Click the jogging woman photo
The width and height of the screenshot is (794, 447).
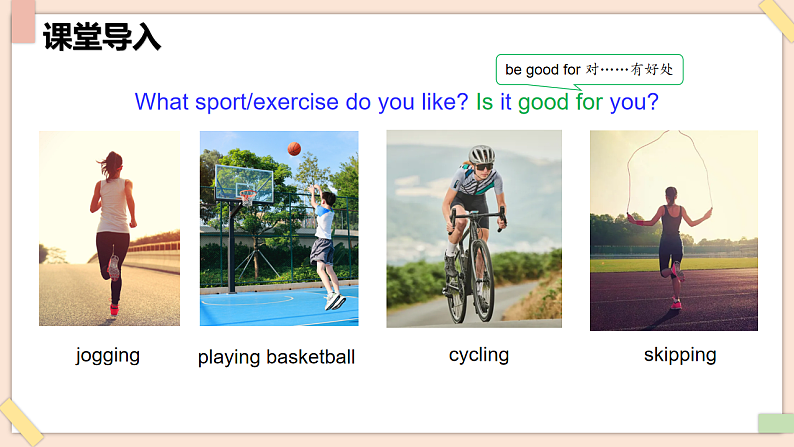click(x=109, y=228)
